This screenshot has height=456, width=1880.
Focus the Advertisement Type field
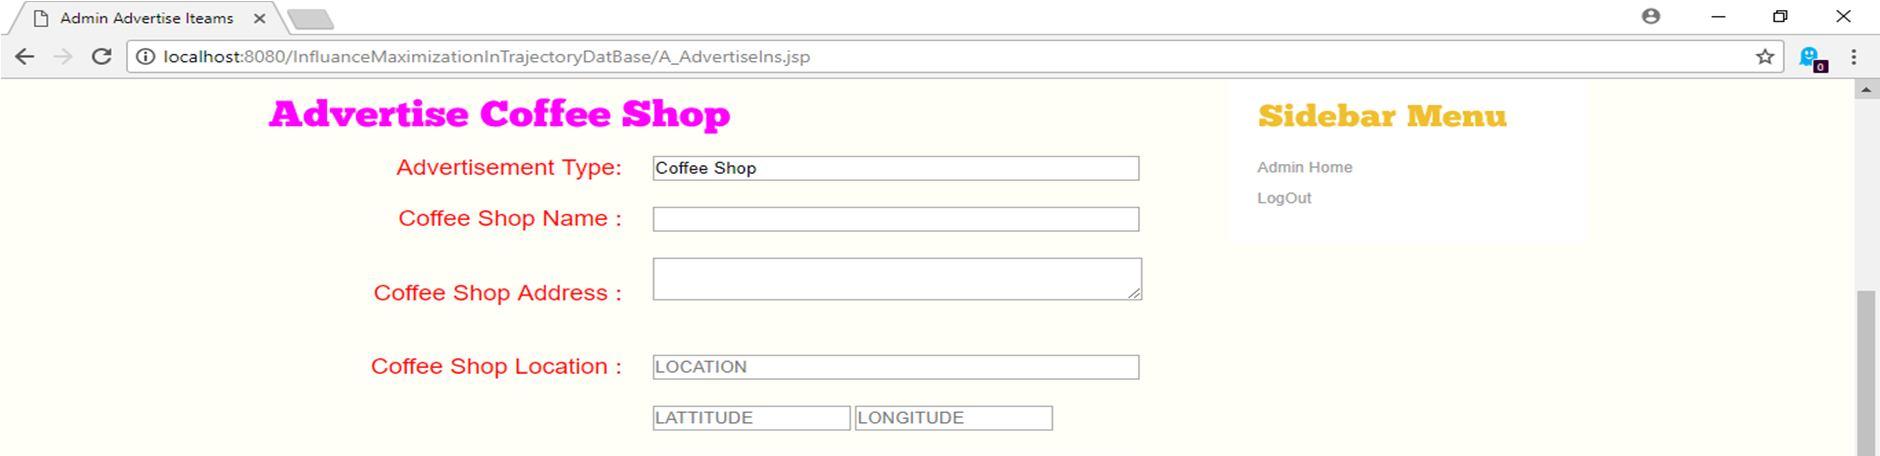896,168
